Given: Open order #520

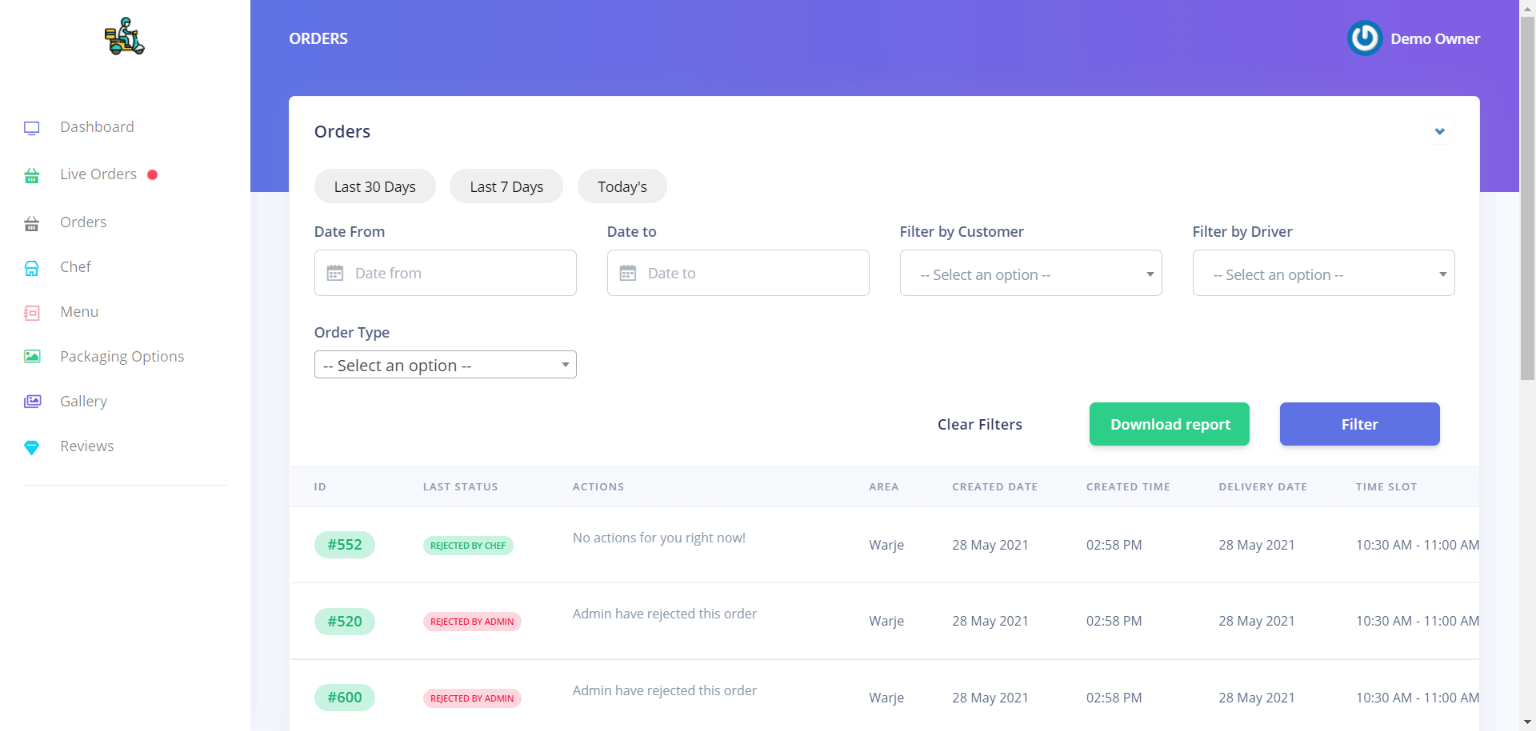Looking at the screenshot, I should pos(344,621).
